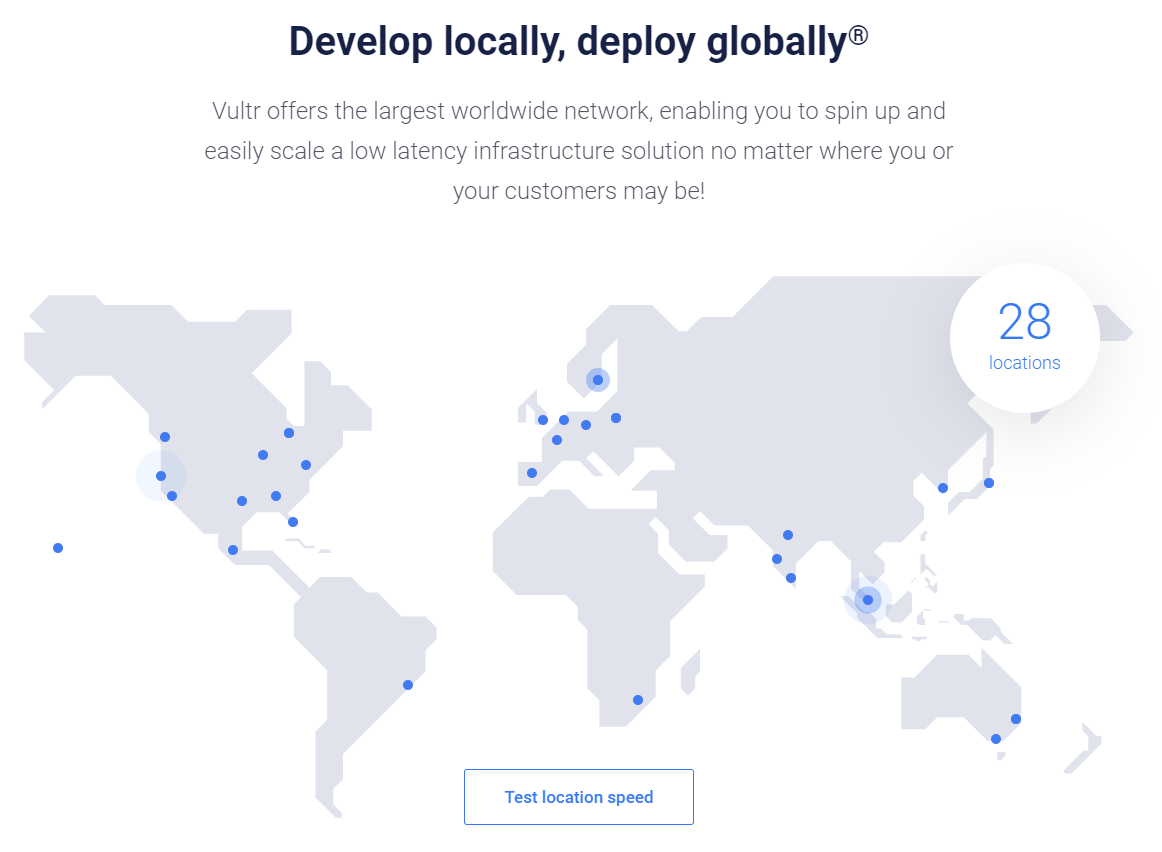Select the Bangalore dot in southern India
1162x852 pixels.
[791, 578]
